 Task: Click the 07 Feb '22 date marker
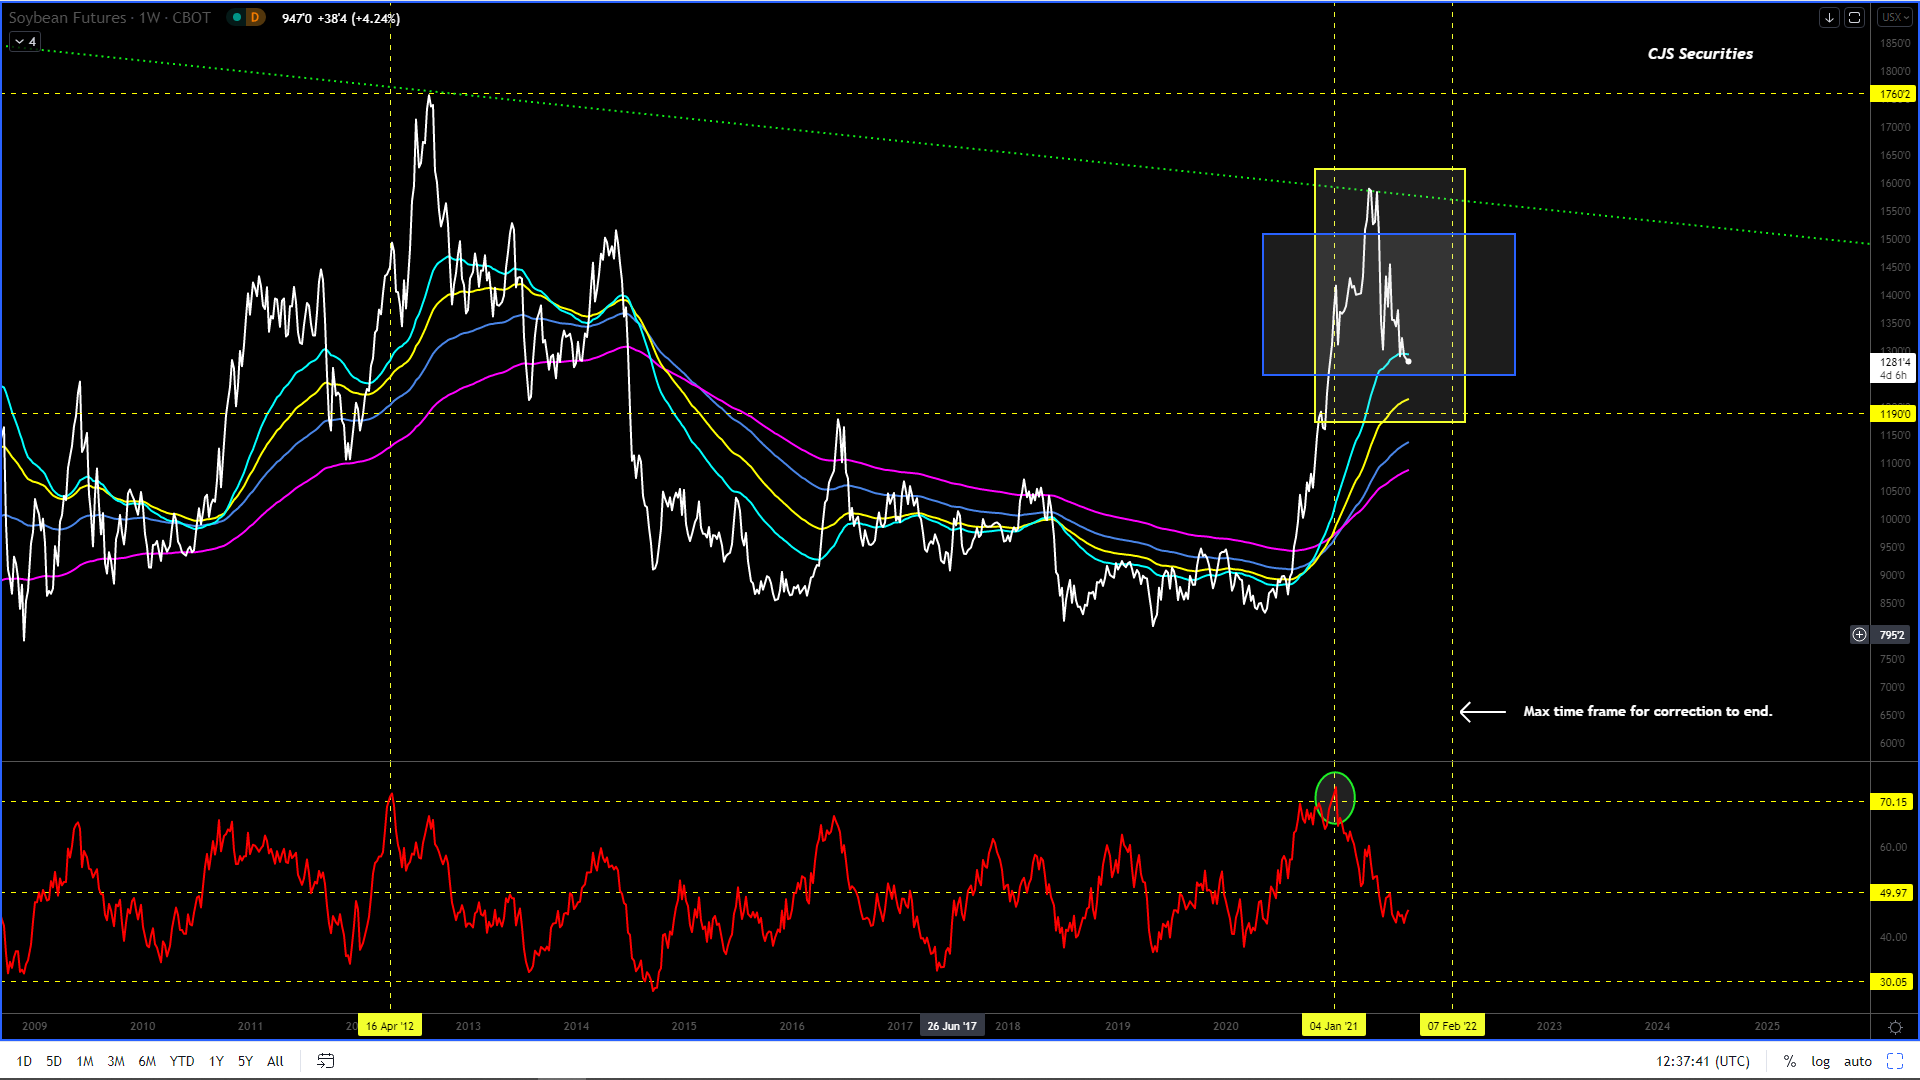tap(1452, 1026)
